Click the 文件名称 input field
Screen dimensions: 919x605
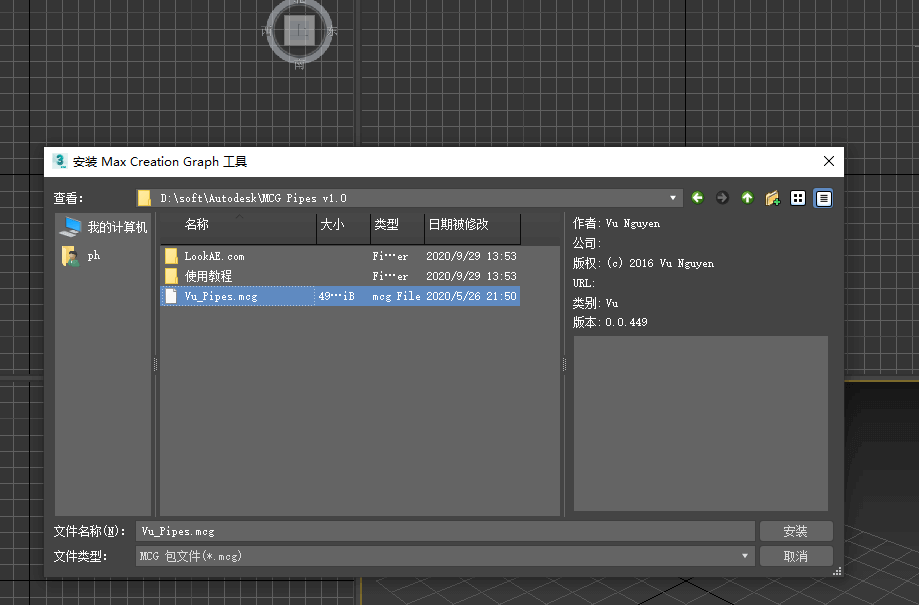click(445, 531)
